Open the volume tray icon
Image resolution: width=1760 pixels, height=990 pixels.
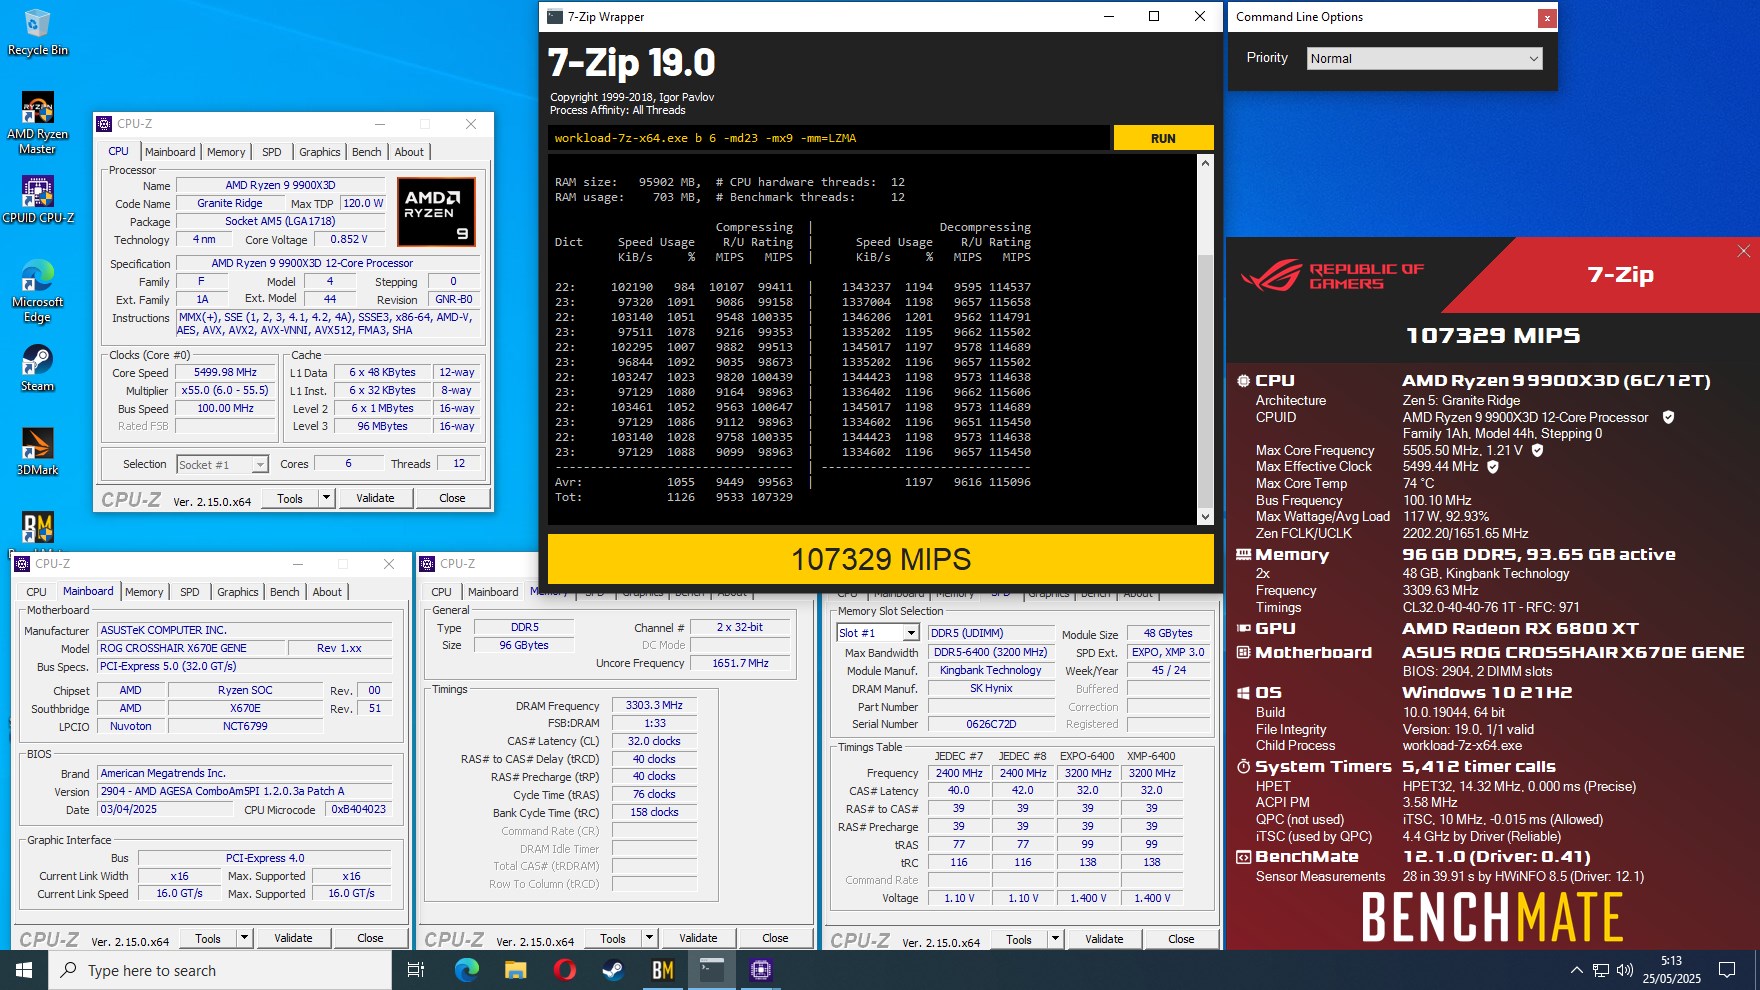1625,970
